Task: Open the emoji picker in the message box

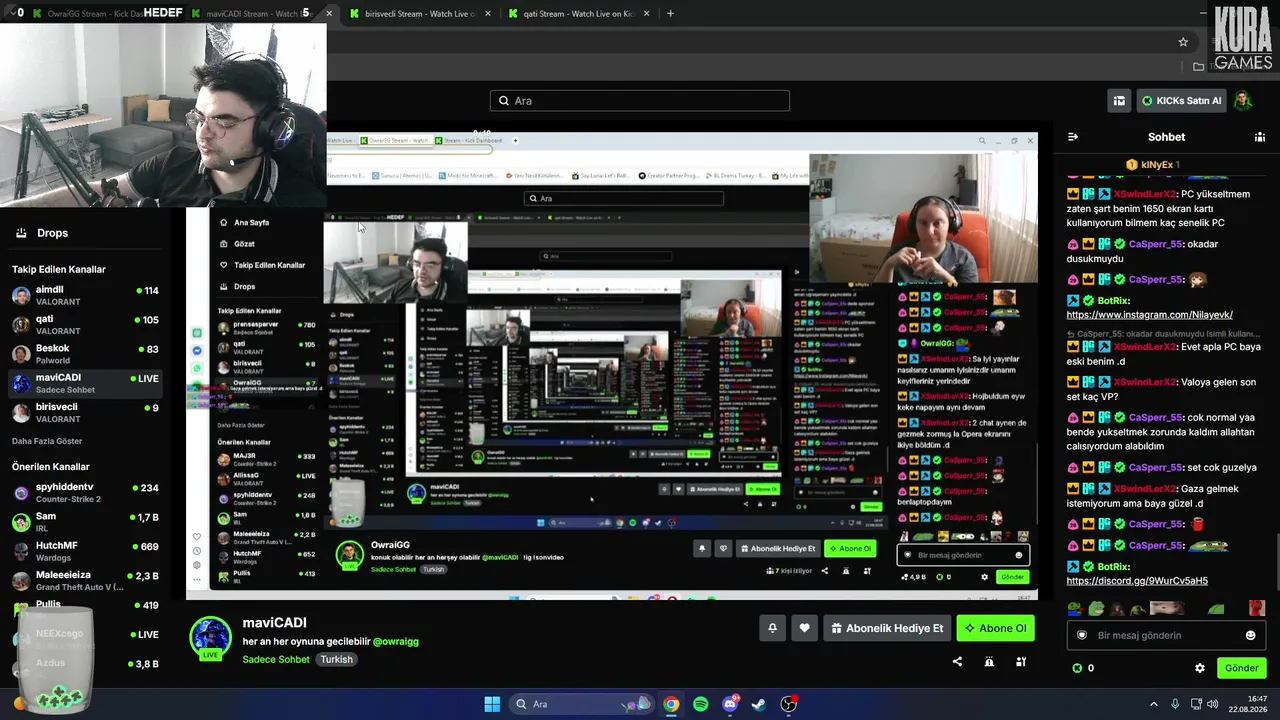Action: (1250, 635)
